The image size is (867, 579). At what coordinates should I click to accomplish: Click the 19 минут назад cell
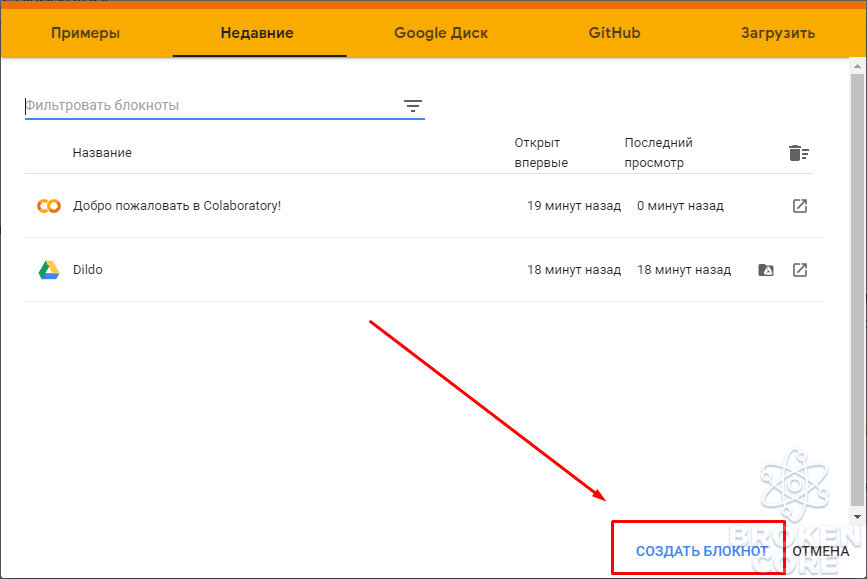pyautogui.click(x=574, y=206)
